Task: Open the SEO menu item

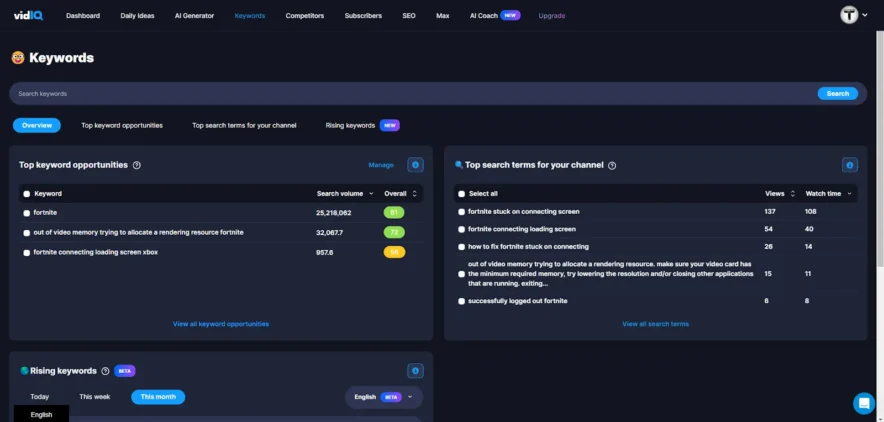Action: (409, 16)
